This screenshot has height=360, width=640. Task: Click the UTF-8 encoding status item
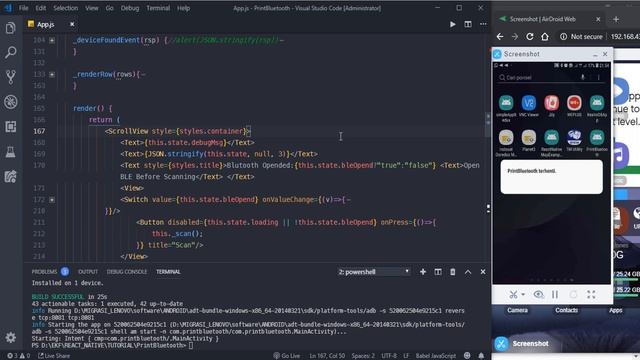coord(389,356)
